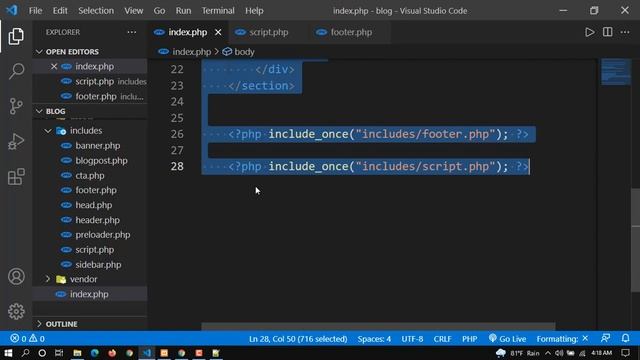Open the Run menu
The width and height of the screenshot is (640, 360).
183,11
